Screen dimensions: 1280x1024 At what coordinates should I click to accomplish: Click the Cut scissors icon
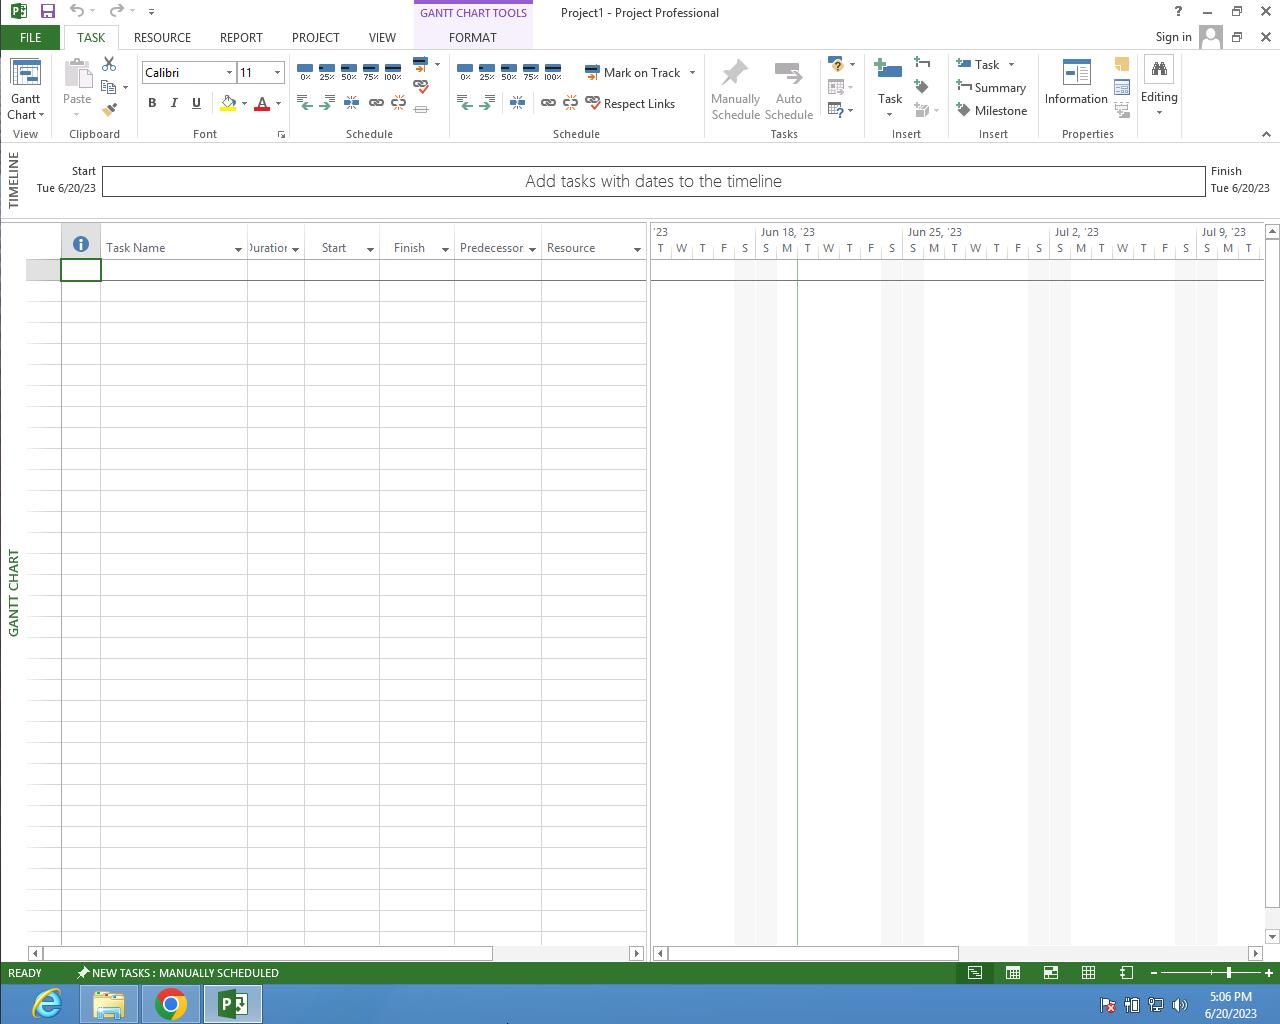[x=109, y=64]
